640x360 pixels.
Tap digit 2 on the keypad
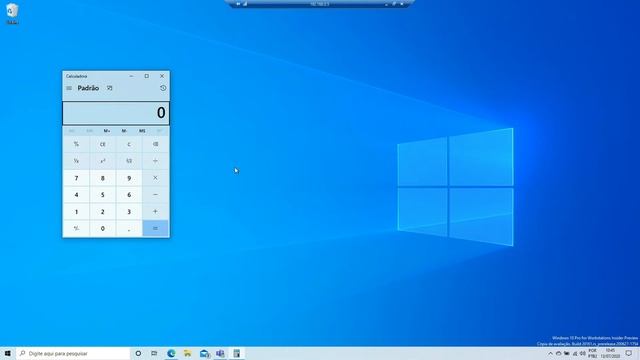click(x=102, y=211)
